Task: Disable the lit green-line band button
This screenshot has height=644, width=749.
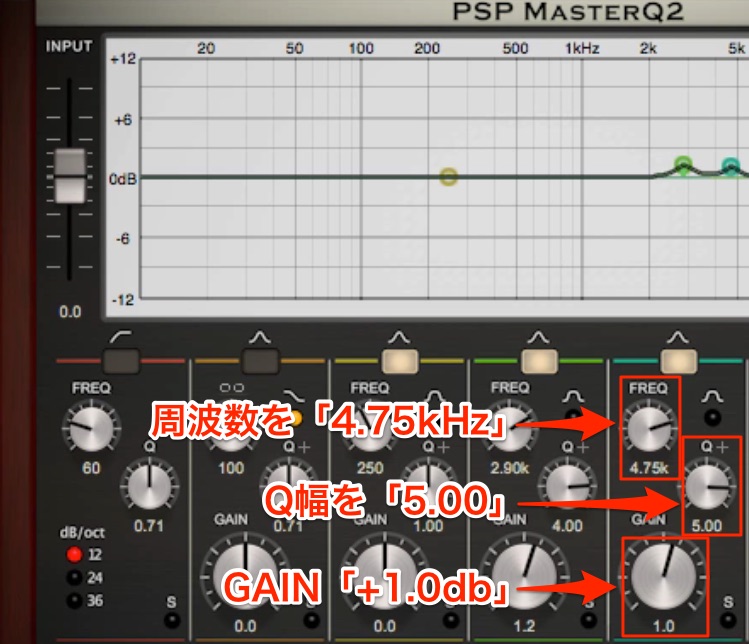Action: [539, 361]
